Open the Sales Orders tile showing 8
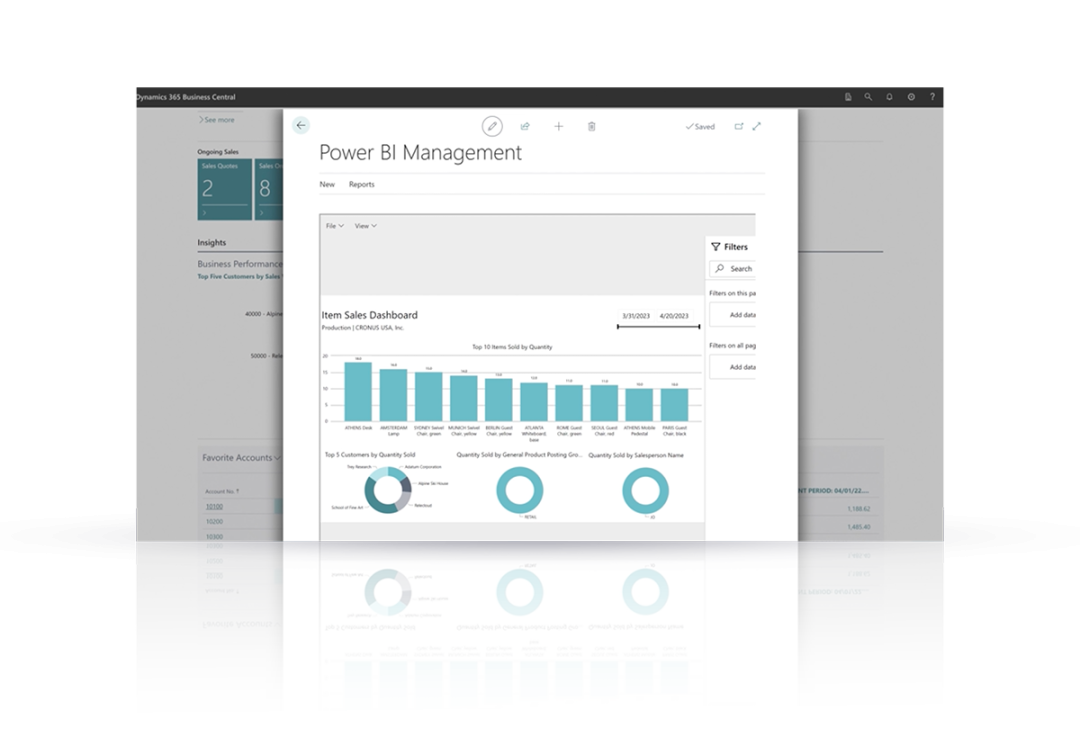 click(269, 189)
